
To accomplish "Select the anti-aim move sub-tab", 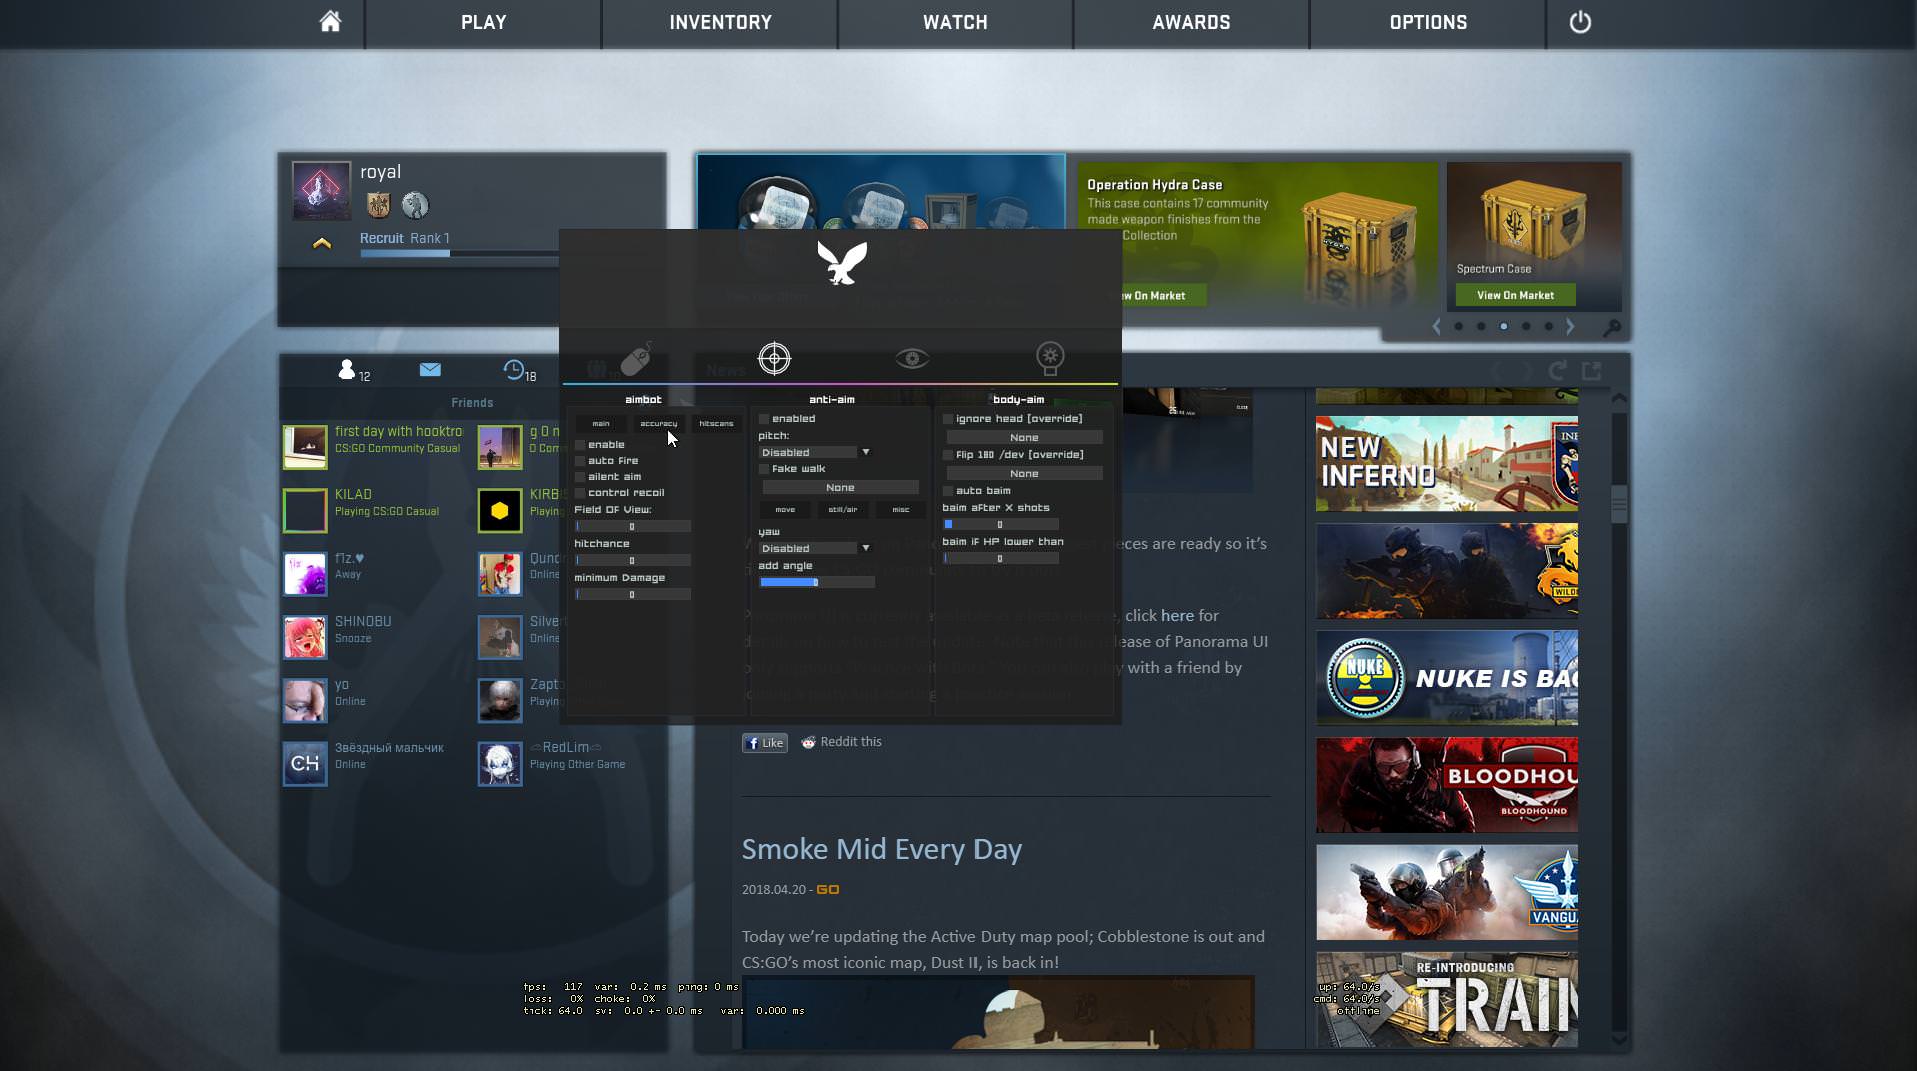I will 785,509.
